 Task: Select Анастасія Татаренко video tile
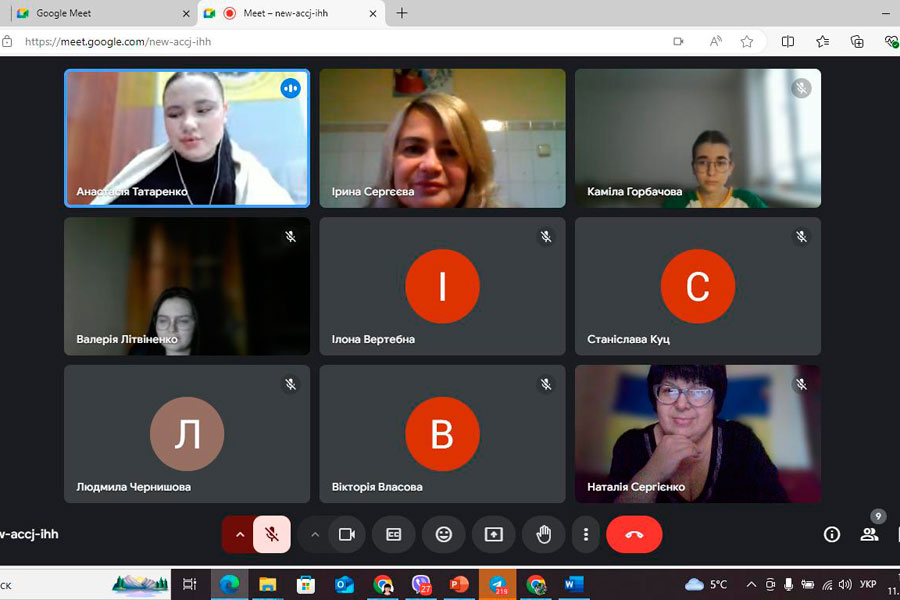click(187, 138)
